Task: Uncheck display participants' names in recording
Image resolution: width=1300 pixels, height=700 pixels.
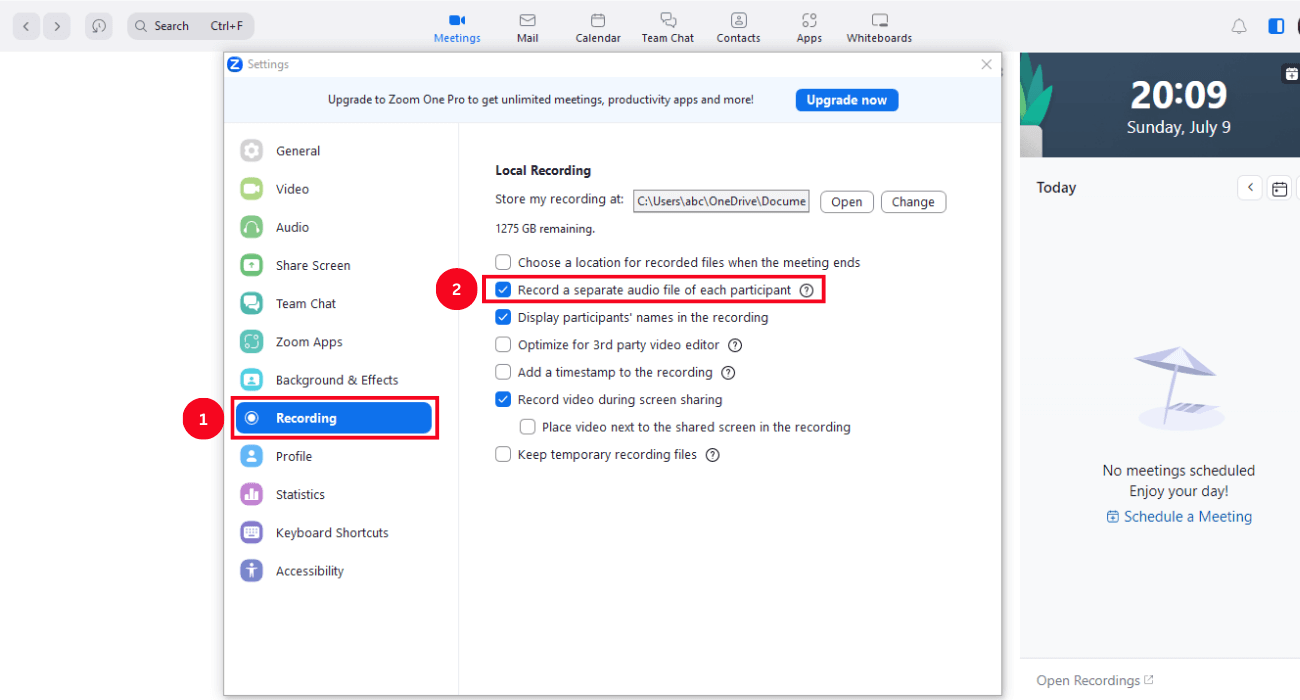Action: click(503, 317)
